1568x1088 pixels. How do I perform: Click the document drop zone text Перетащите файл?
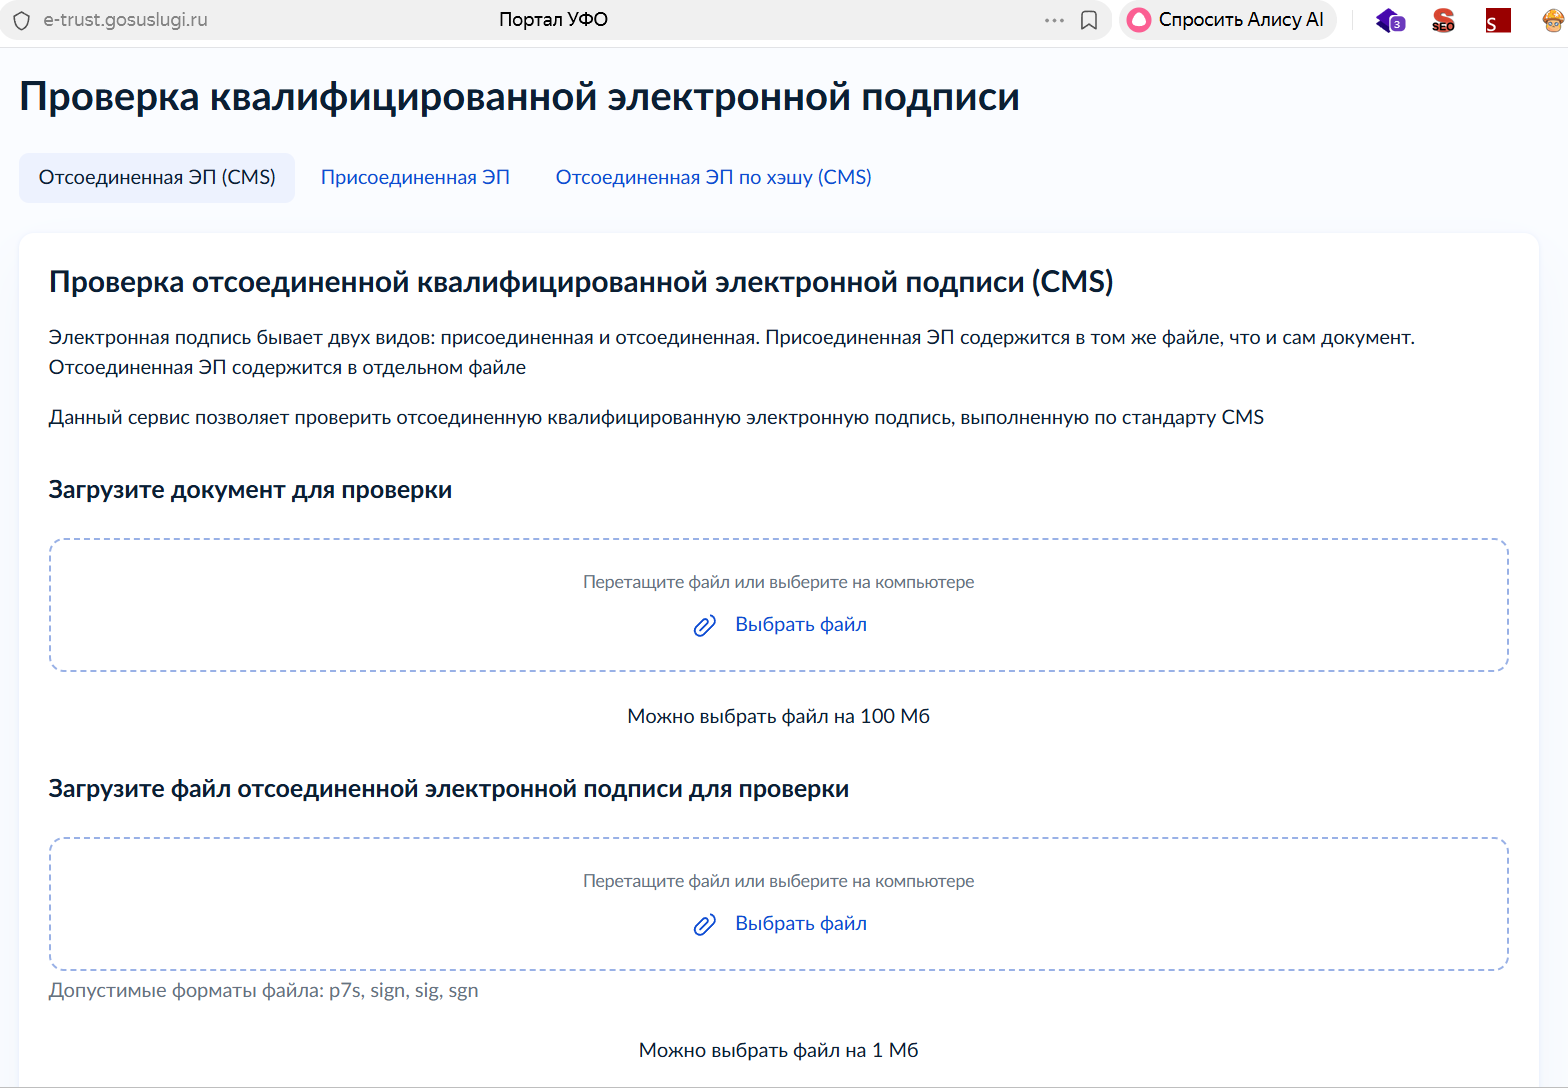pyautogui.click(x=778, y=582)
